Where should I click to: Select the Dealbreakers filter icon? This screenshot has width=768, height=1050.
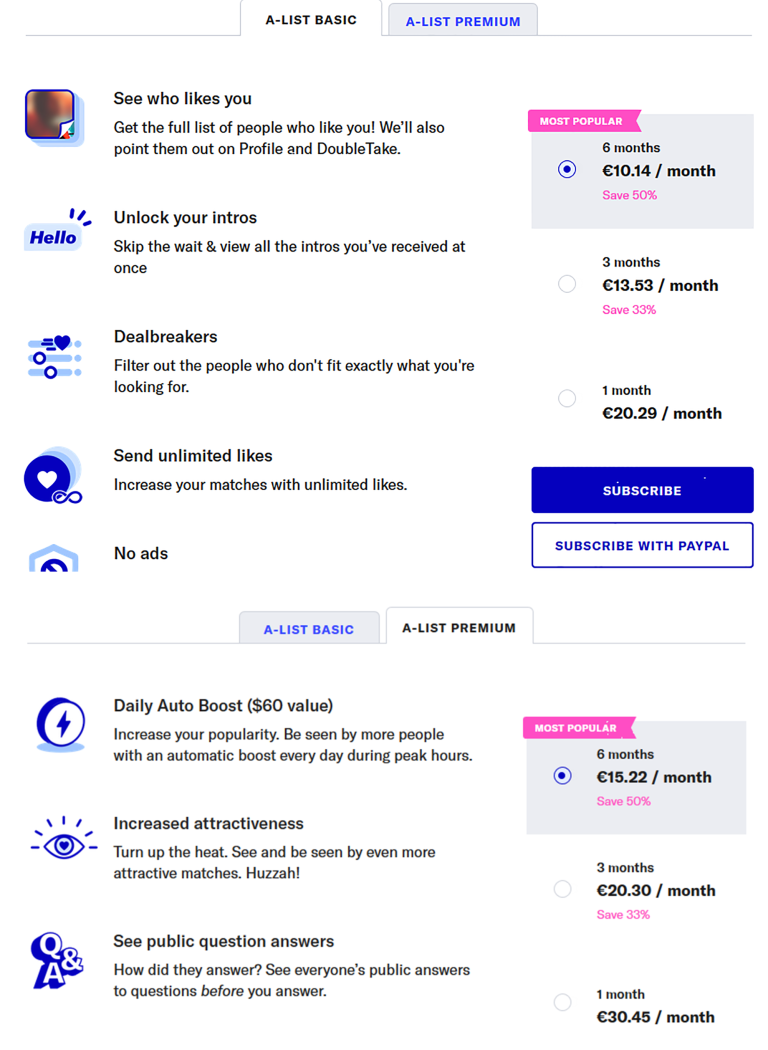pyautogui.click(x=54, y=356)
